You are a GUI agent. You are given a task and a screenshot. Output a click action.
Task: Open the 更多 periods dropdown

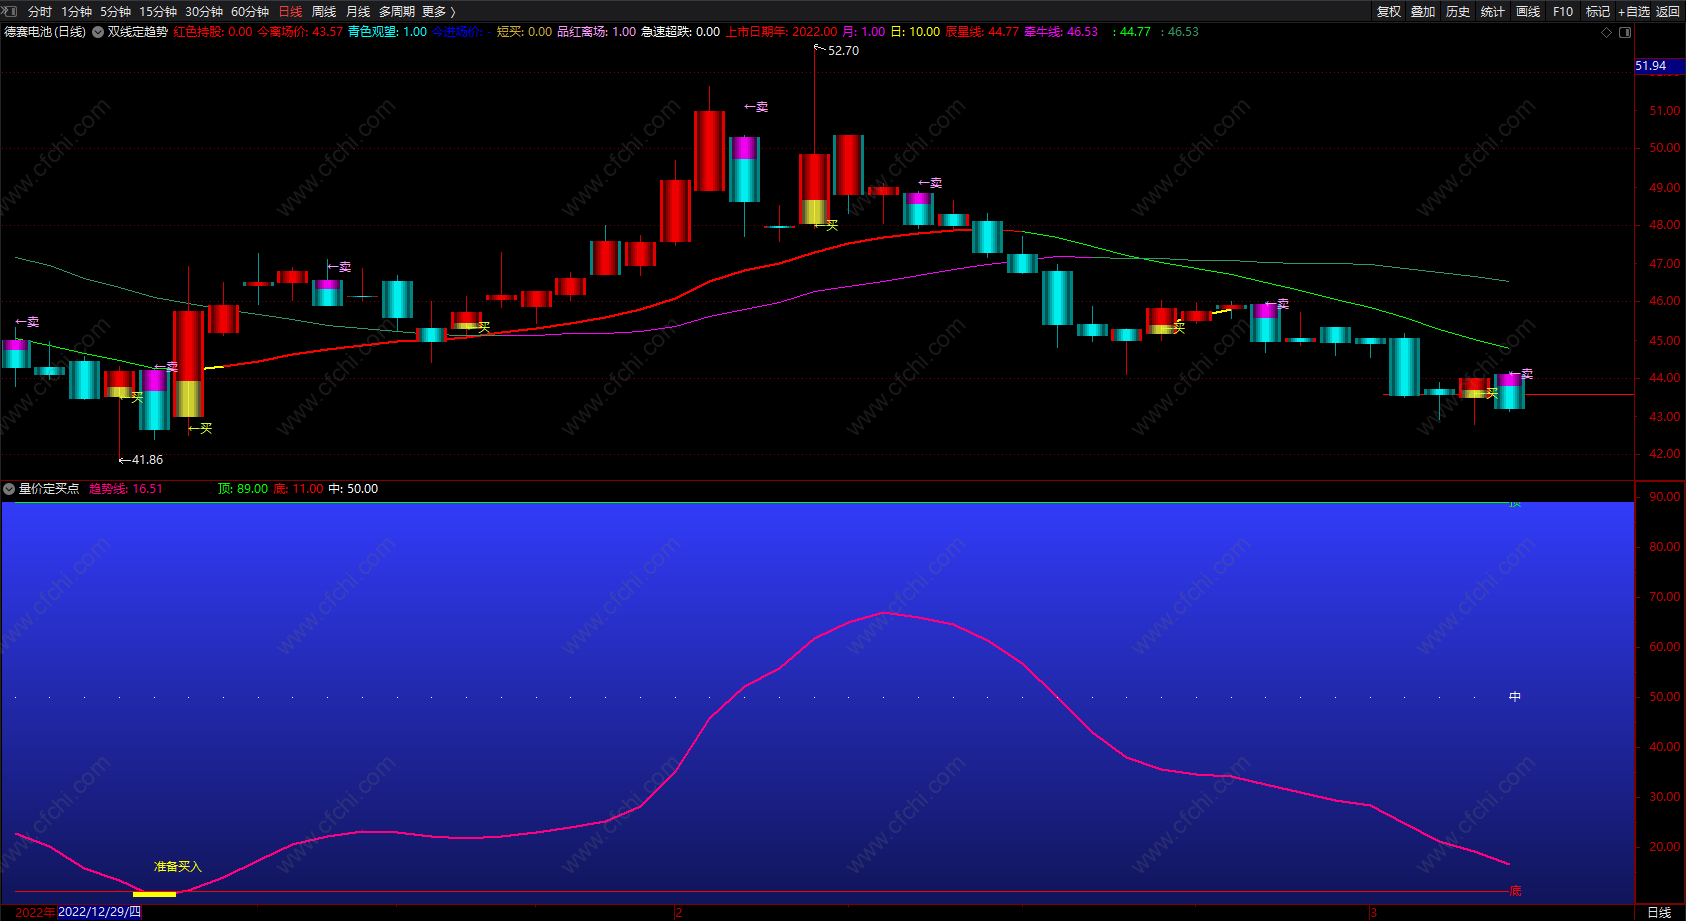(439, 11)
